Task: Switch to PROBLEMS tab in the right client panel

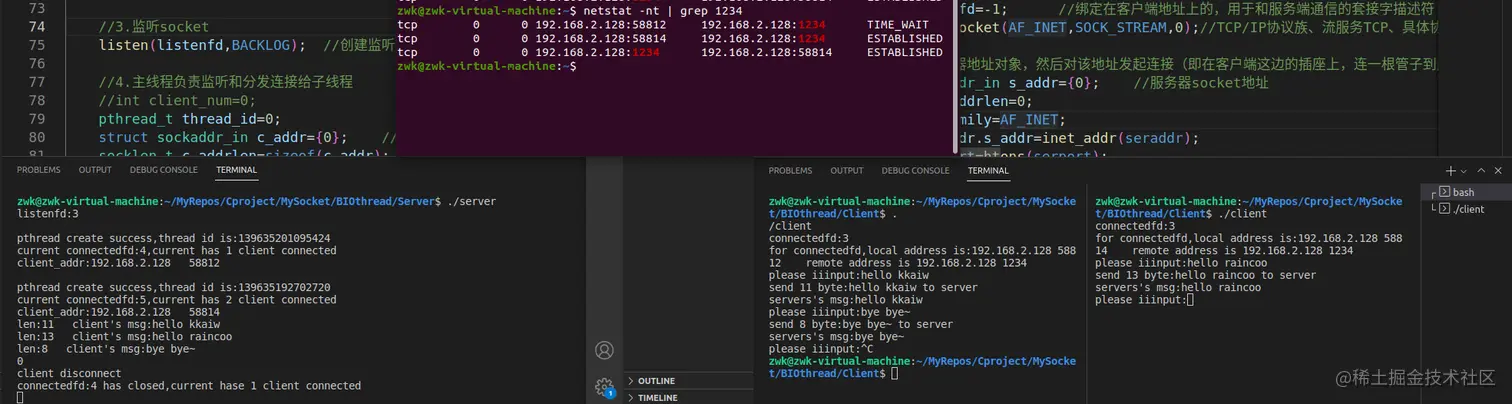Action: (790, 171)
